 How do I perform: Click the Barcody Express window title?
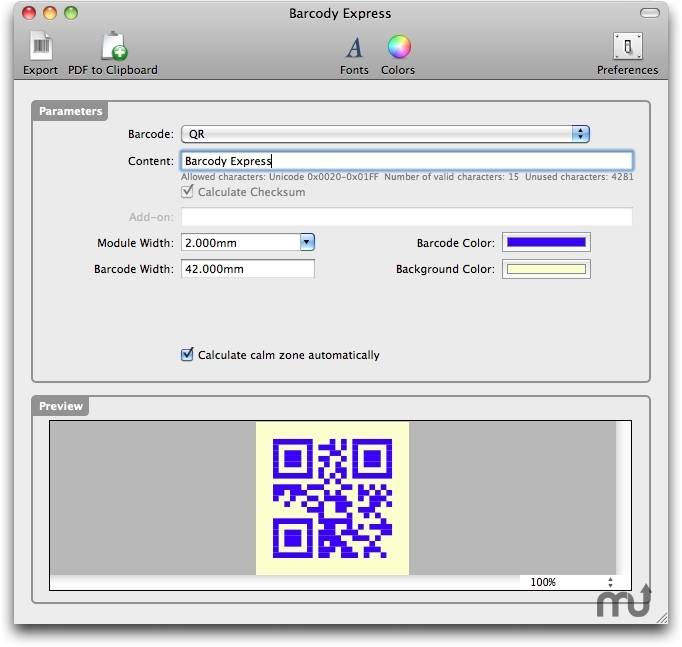340,13
